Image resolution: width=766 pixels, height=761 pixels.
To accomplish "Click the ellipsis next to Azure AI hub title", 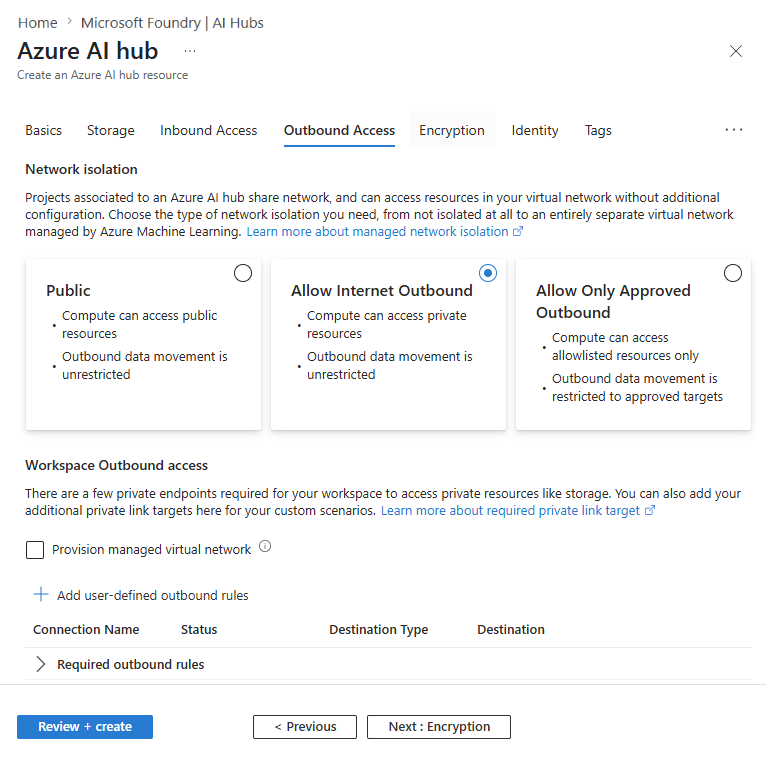I will (190, 51).
